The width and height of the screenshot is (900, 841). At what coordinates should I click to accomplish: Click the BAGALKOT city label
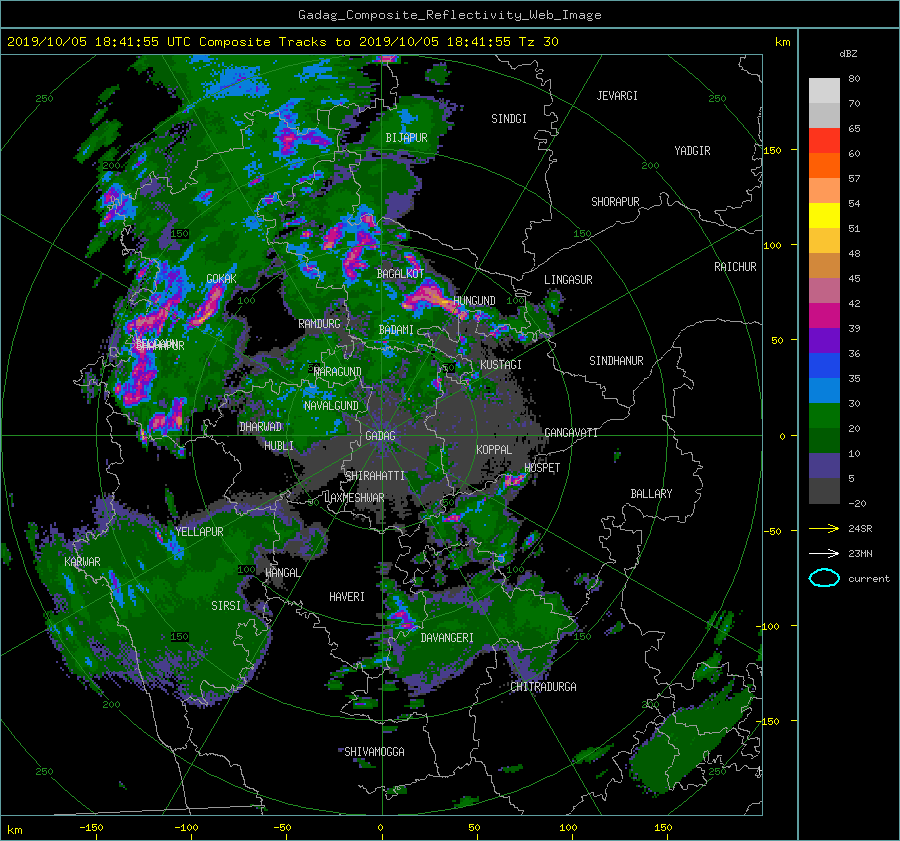[400, 274]
